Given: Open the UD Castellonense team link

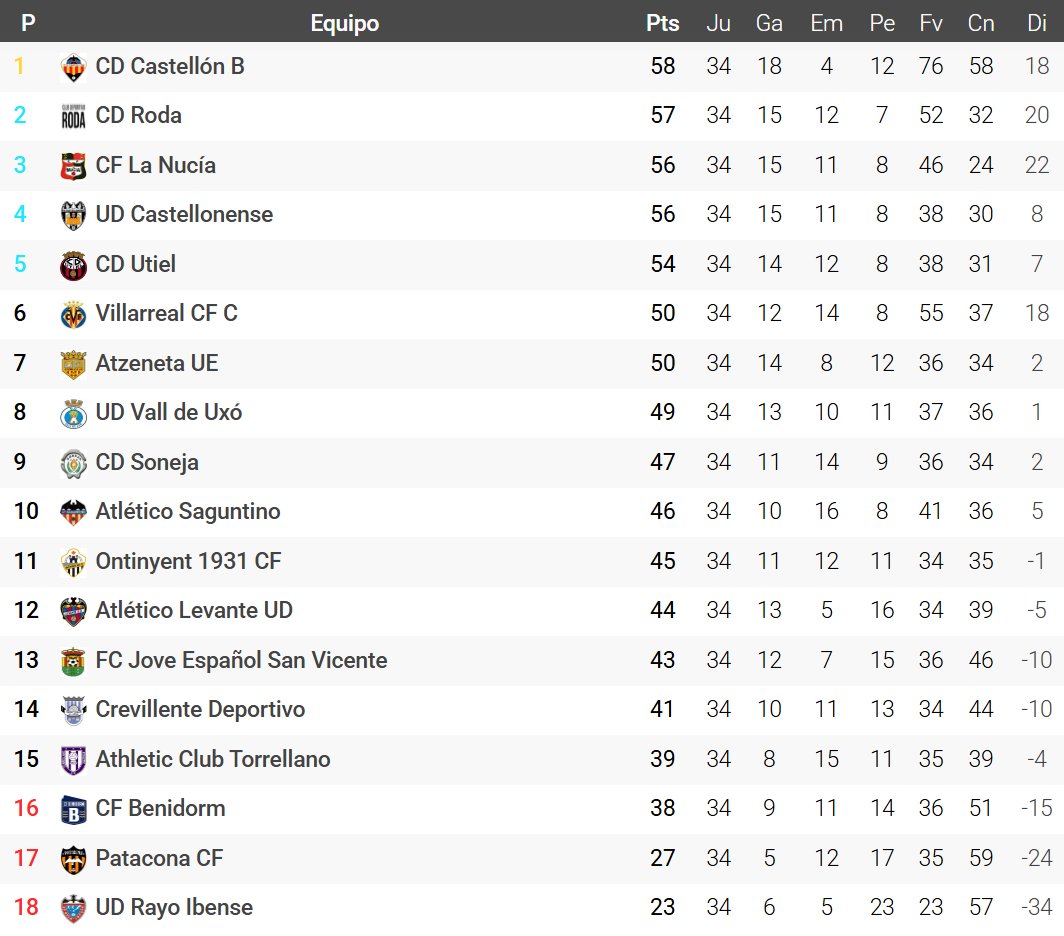Looking at the screenshot, I should point(184,215).
